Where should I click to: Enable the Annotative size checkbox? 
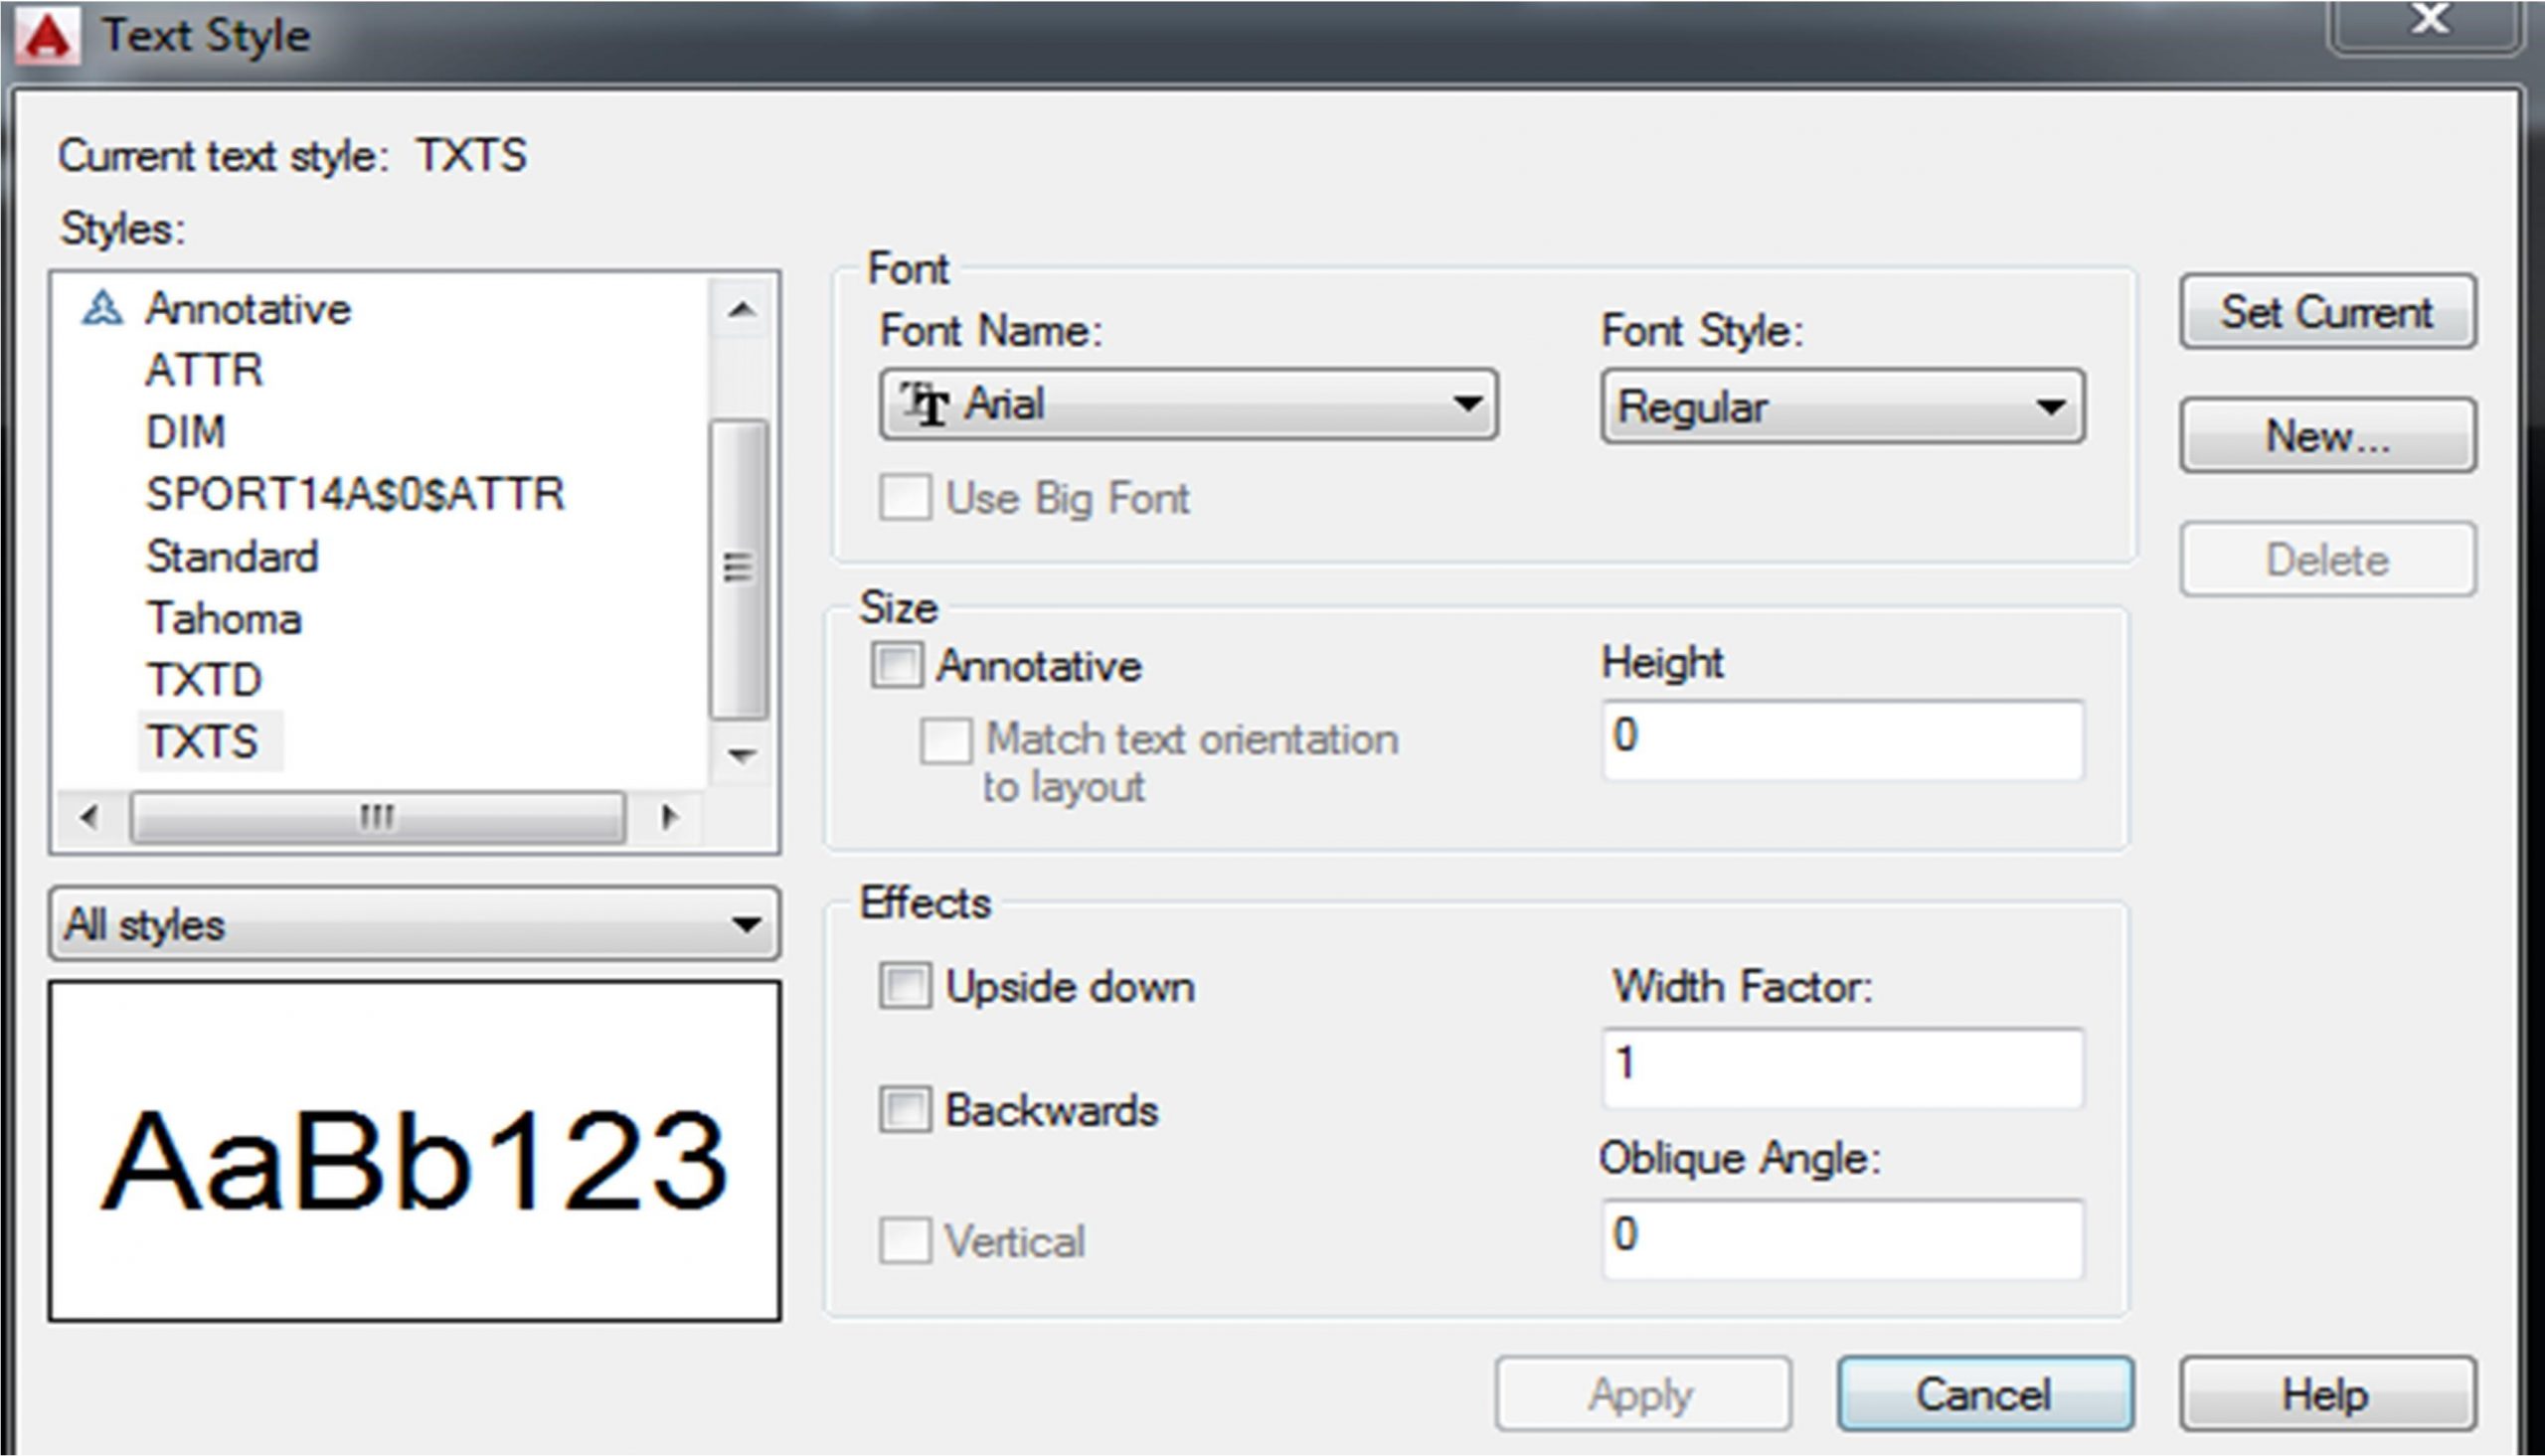896,665
